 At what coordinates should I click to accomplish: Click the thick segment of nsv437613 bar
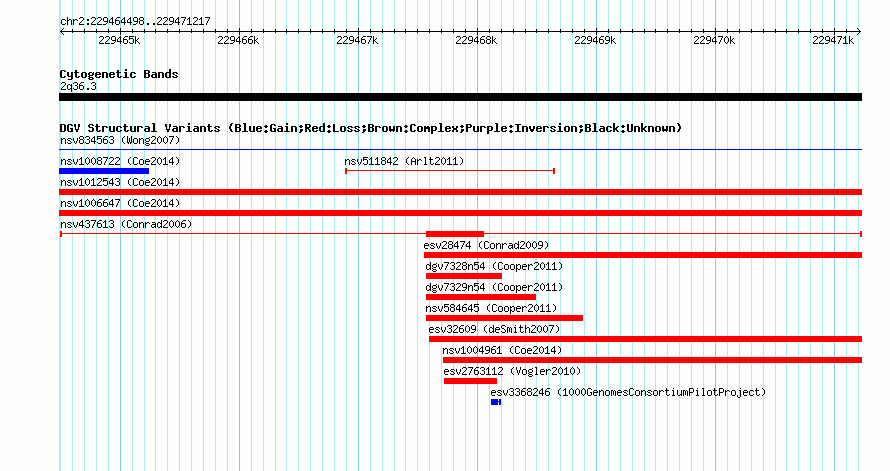tap(455, 234)
